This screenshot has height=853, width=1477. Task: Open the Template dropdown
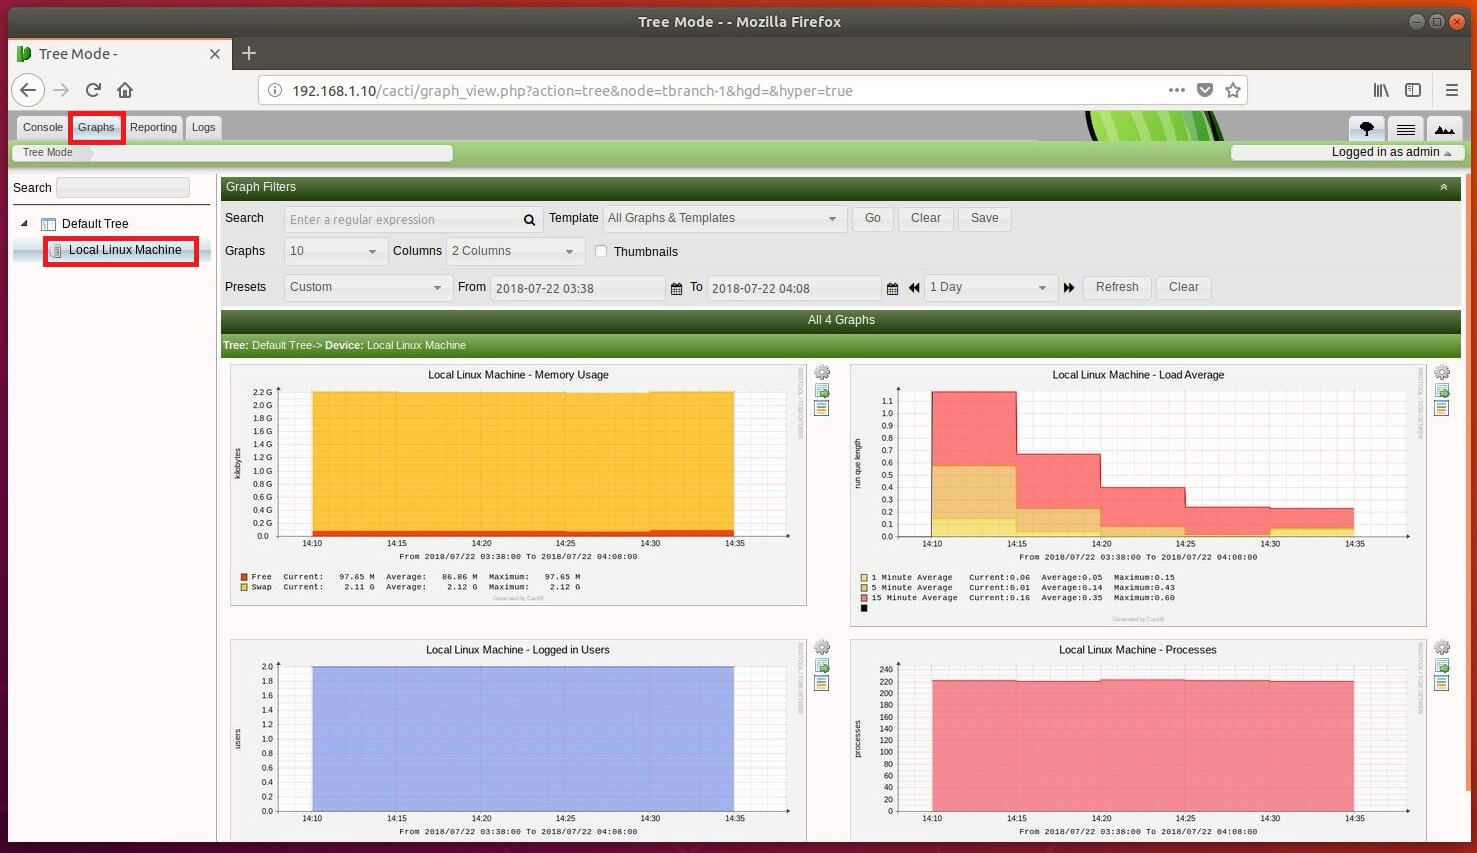[723, 219]
